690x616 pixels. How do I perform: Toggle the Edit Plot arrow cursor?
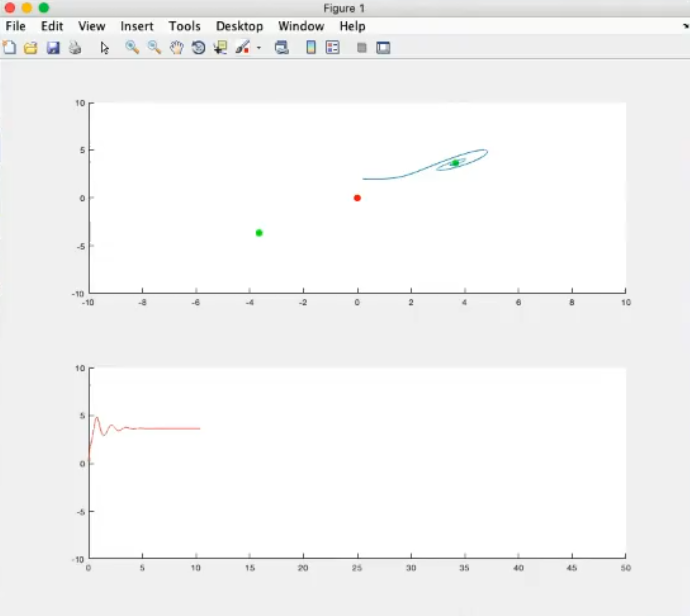104,47
